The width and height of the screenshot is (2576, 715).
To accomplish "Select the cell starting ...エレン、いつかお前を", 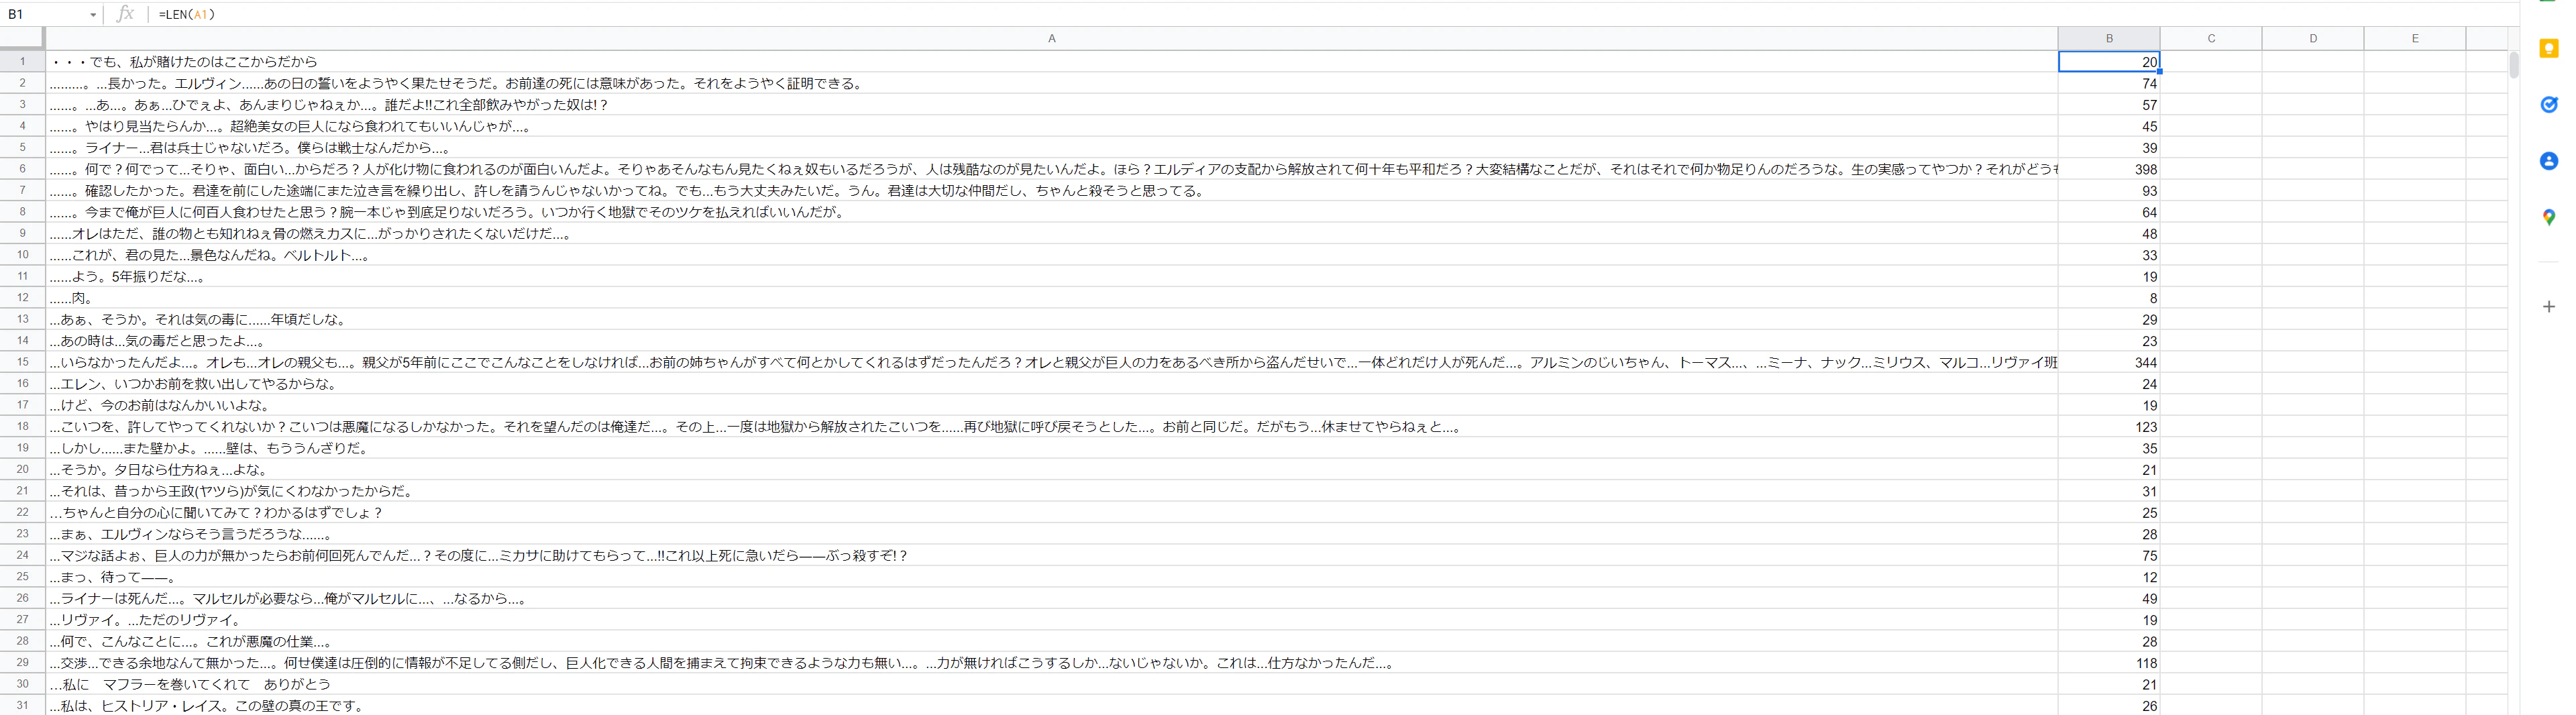I will [1052, 383].
